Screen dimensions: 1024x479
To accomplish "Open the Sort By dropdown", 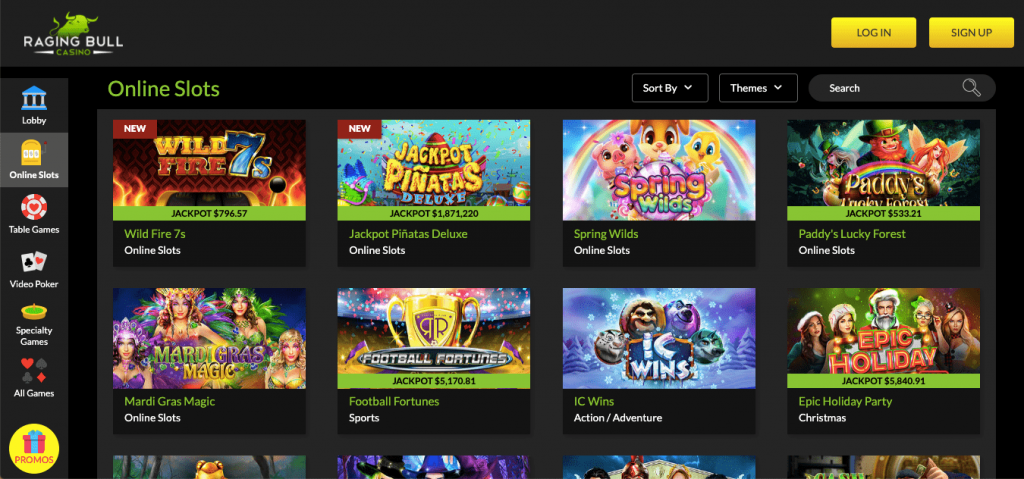I will point(670,88).
